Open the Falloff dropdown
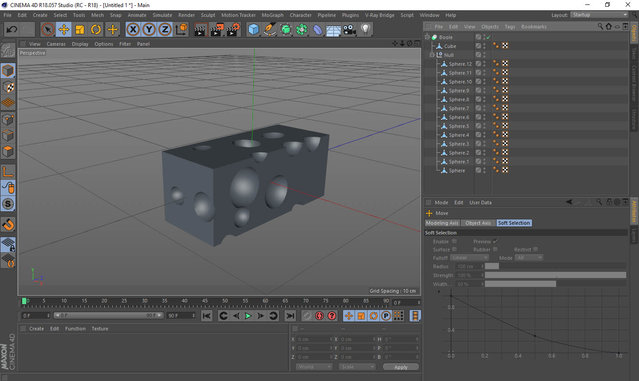This screenshot has height=381, width=639. [x=469, y=258]
